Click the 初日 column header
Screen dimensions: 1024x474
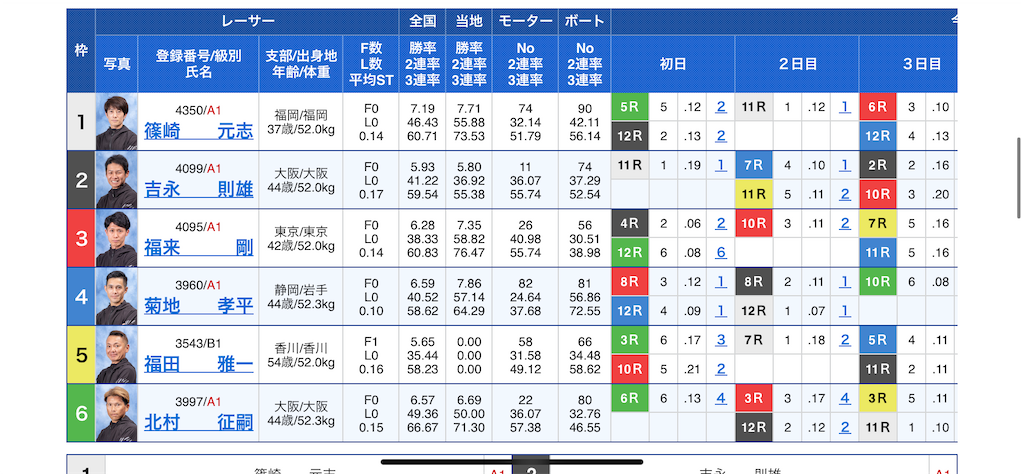point(673,64)
